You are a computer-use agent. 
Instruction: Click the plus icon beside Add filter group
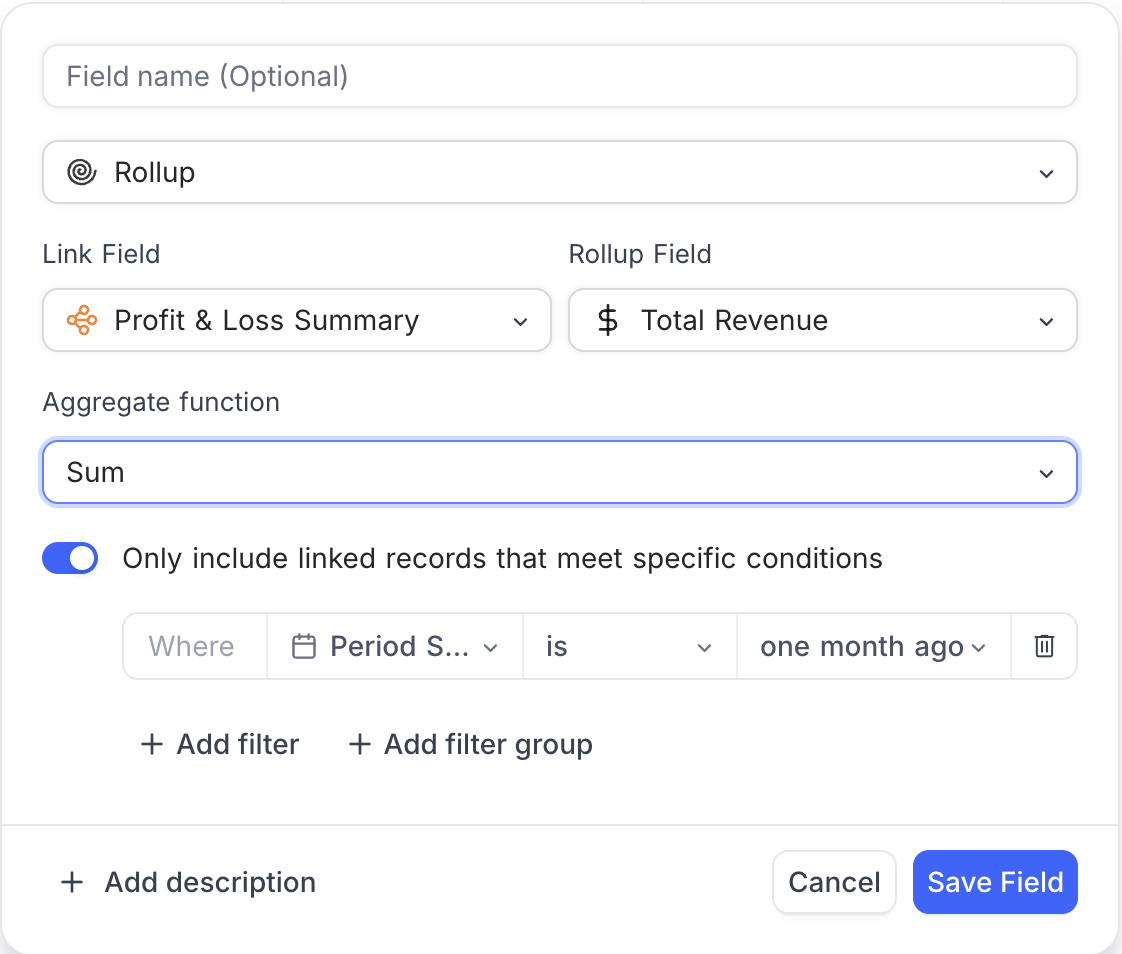[359, 745]
